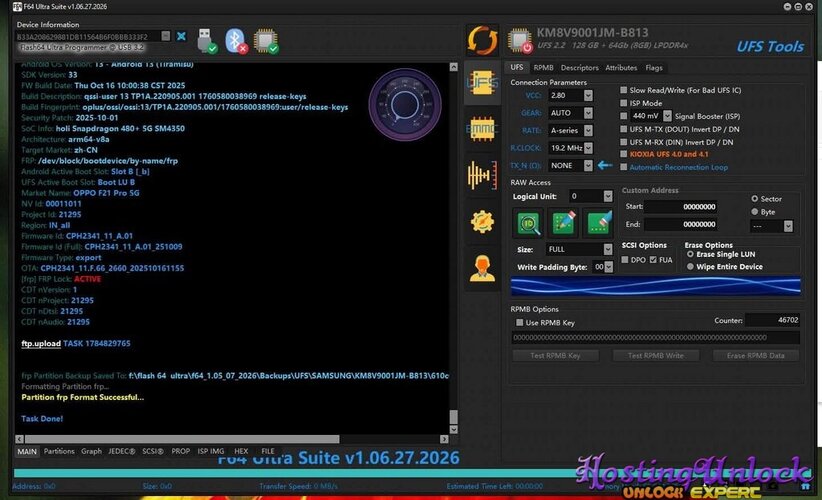The height and width of the screenshot is (500, 822).
Task: Click the Custom Address Start field
Action: [x=680, y=206]
